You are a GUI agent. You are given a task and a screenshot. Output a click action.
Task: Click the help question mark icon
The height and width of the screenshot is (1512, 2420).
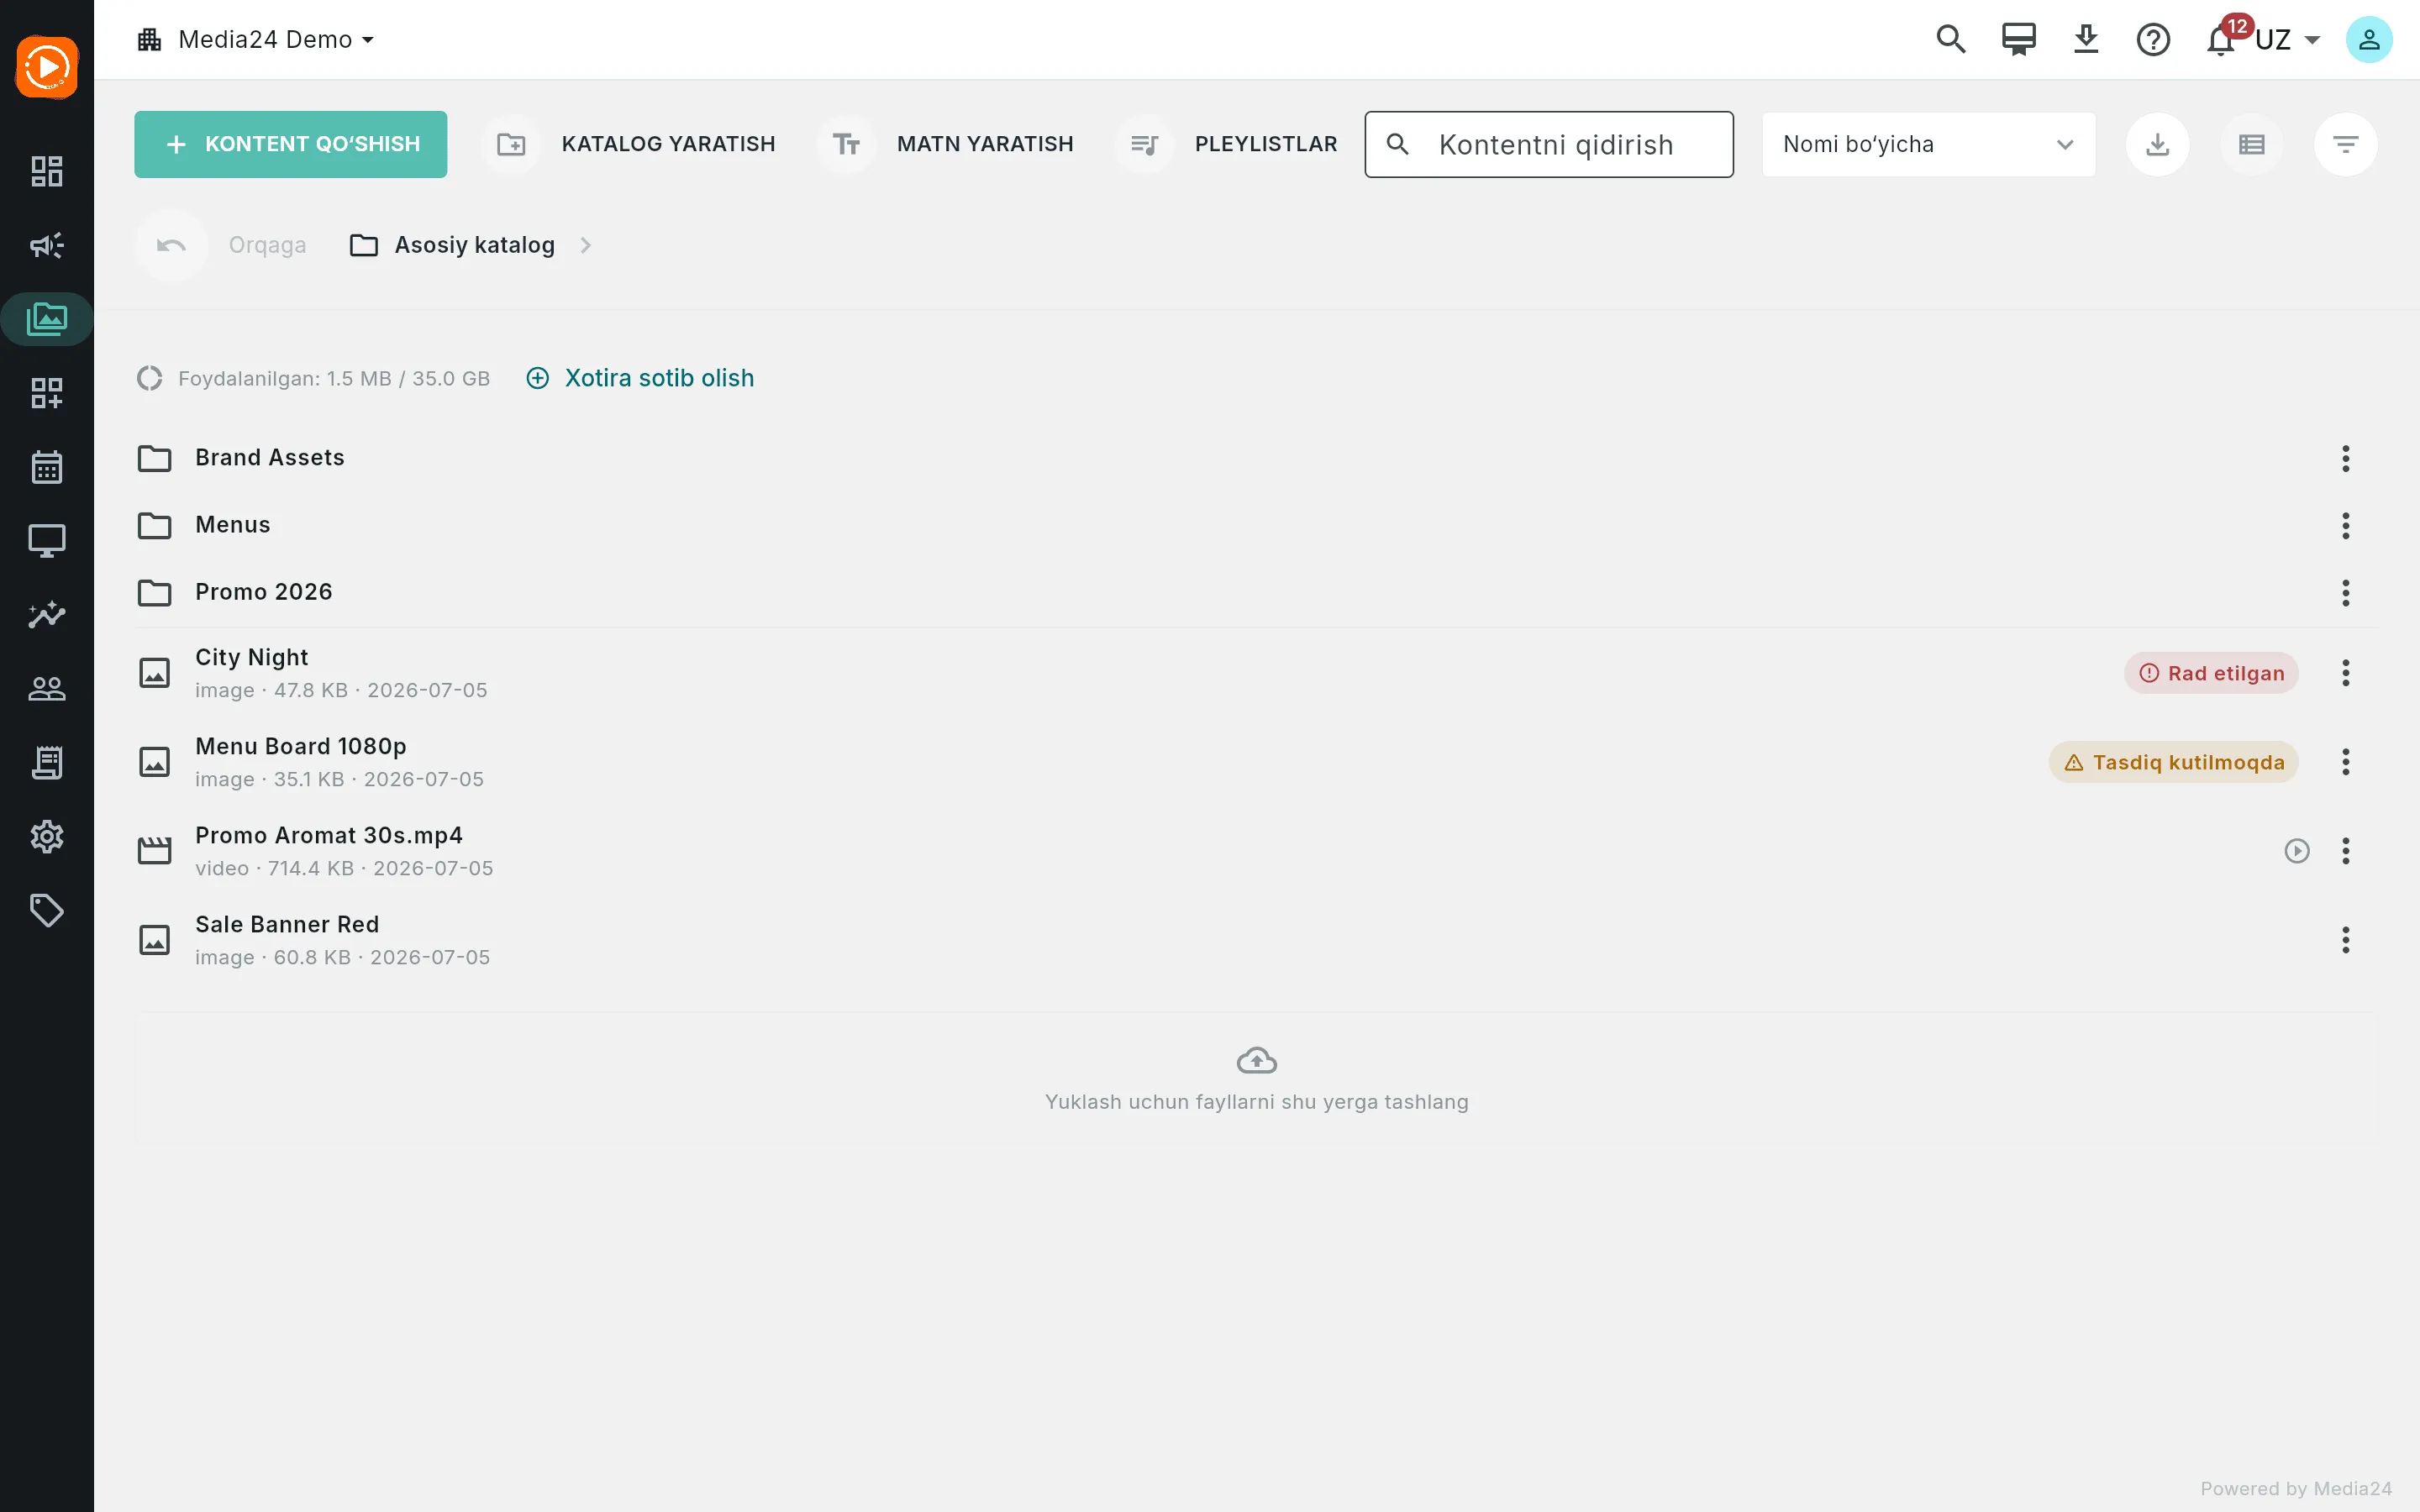2153,40
